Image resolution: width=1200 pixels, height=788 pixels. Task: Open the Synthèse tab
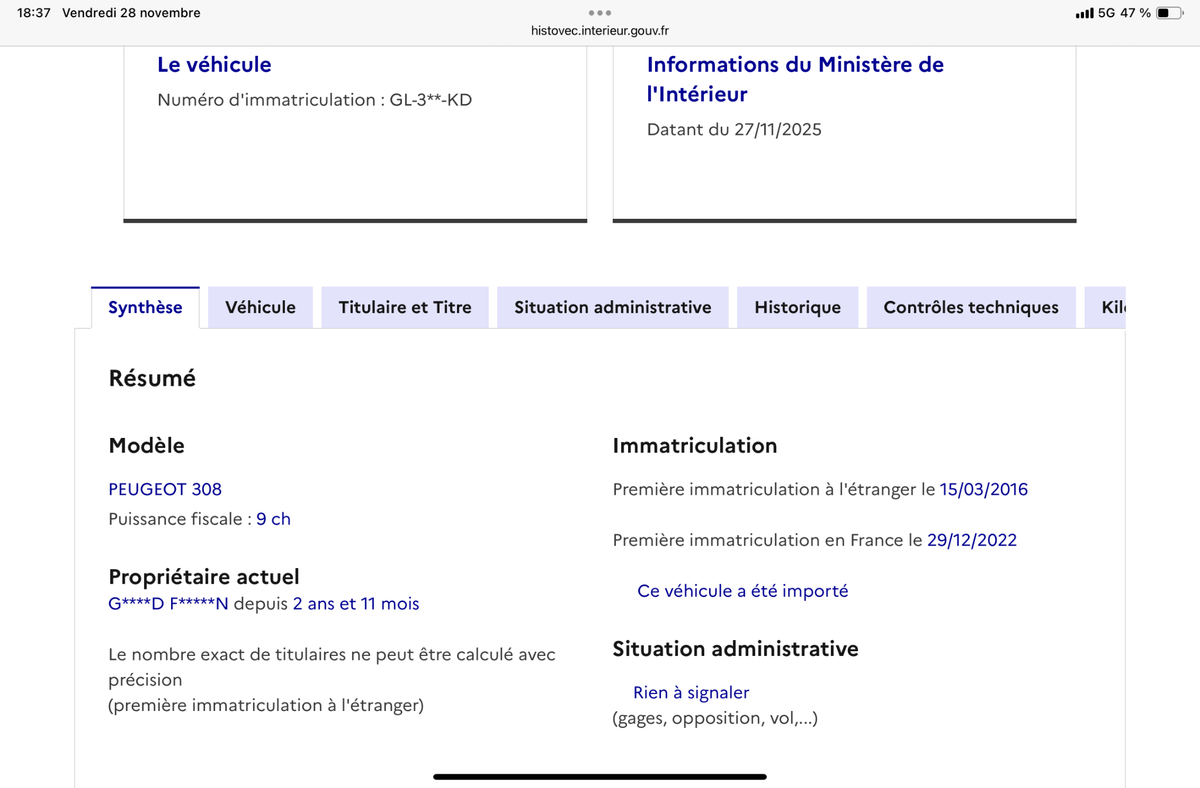(145, 307)
